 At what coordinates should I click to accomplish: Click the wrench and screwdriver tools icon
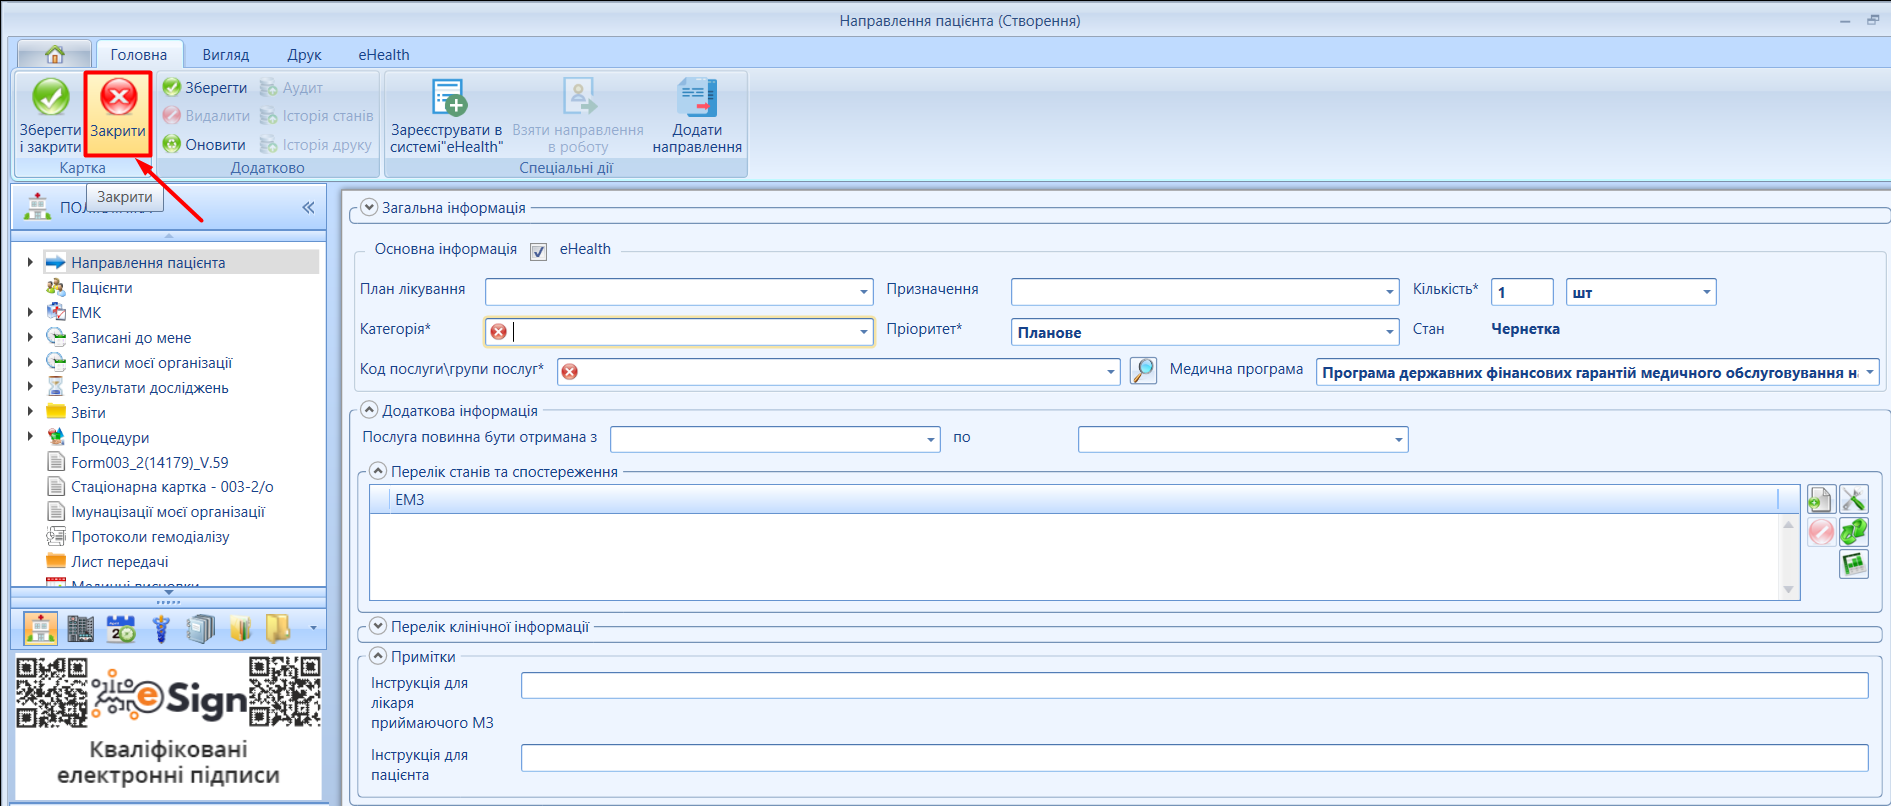[x=1854, y=499]
